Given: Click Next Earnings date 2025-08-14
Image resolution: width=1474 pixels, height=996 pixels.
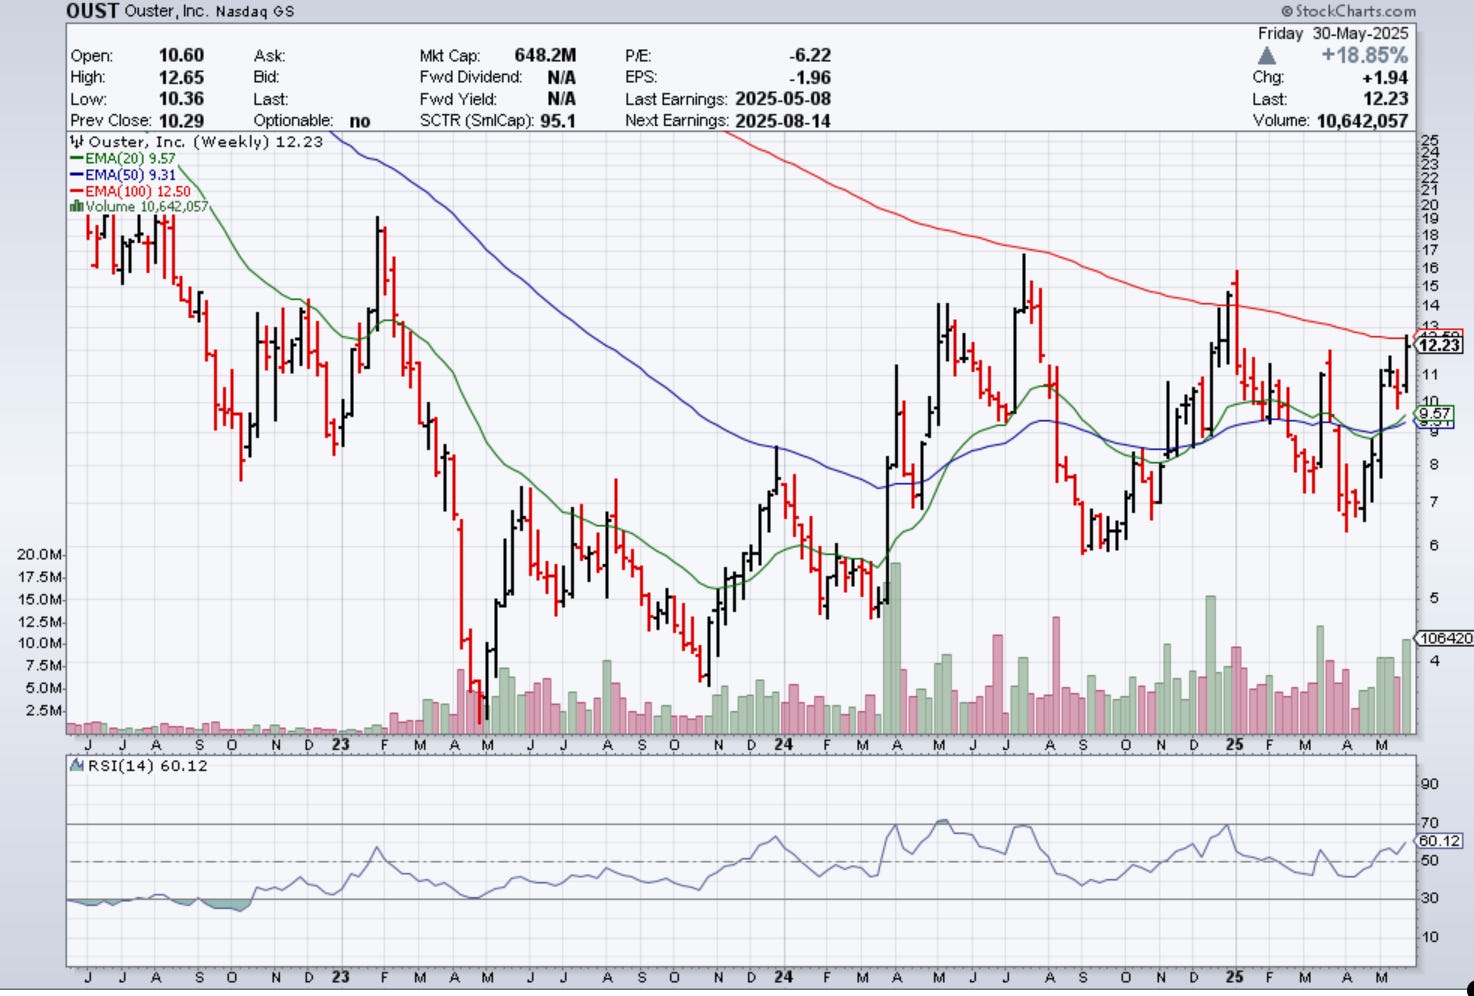Looking at the screenshot, I should coord(783,120).
